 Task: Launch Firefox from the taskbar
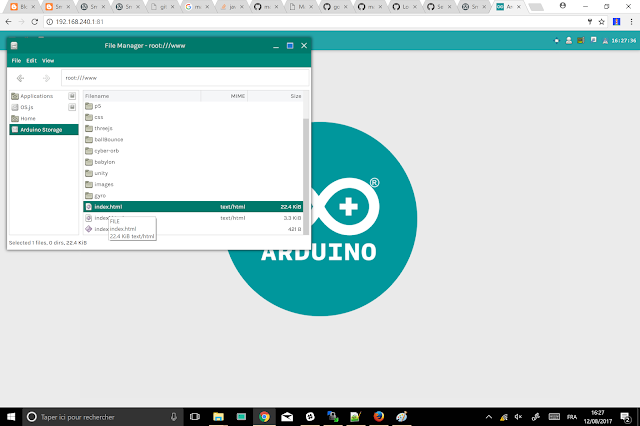379,417
